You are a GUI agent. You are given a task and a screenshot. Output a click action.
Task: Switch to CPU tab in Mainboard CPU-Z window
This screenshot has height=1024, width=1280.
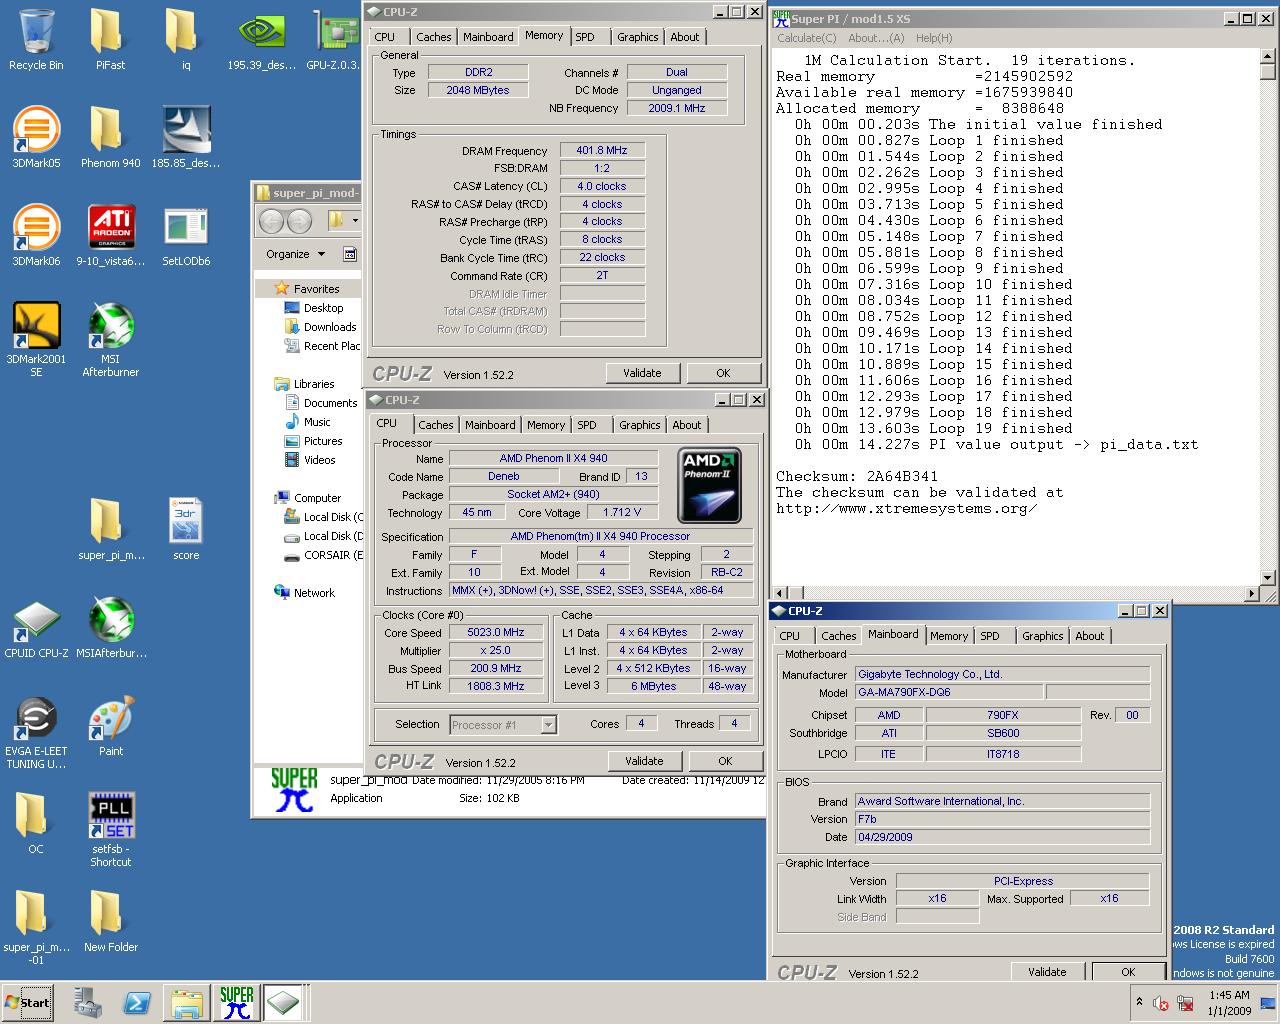789,636
